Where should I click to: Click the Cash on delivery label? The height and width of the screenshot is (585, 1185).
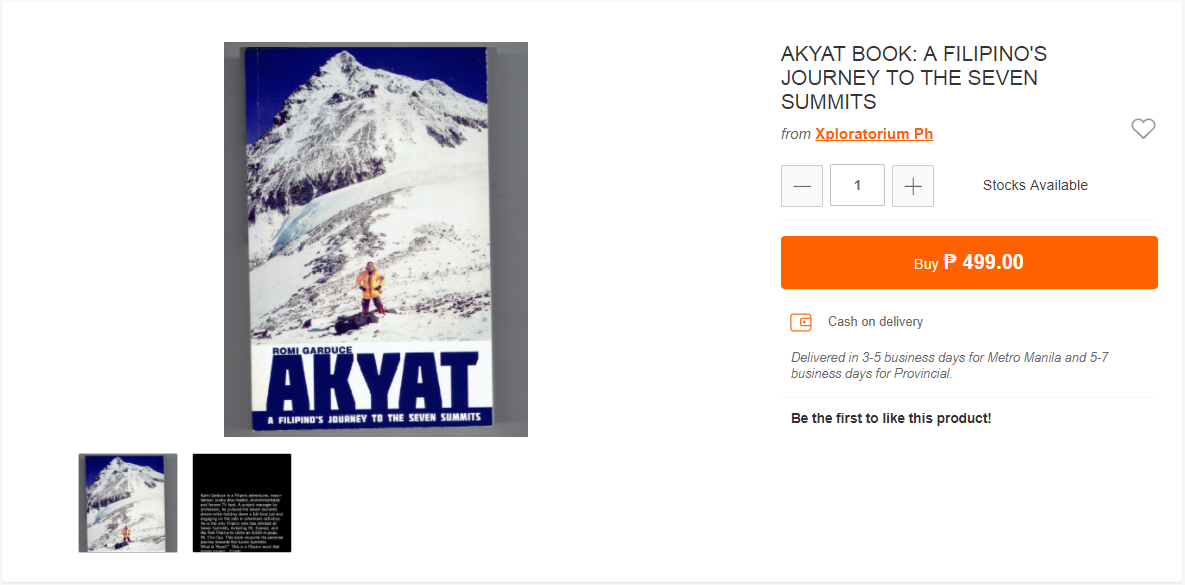point(875,321)
